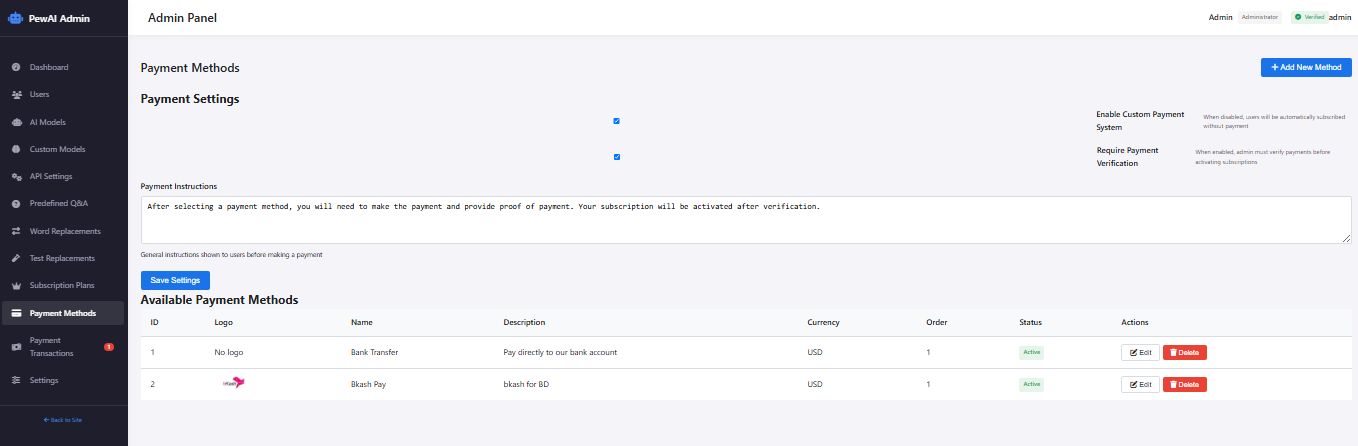Click into the Payment Instructions text area

click(745, 219)
